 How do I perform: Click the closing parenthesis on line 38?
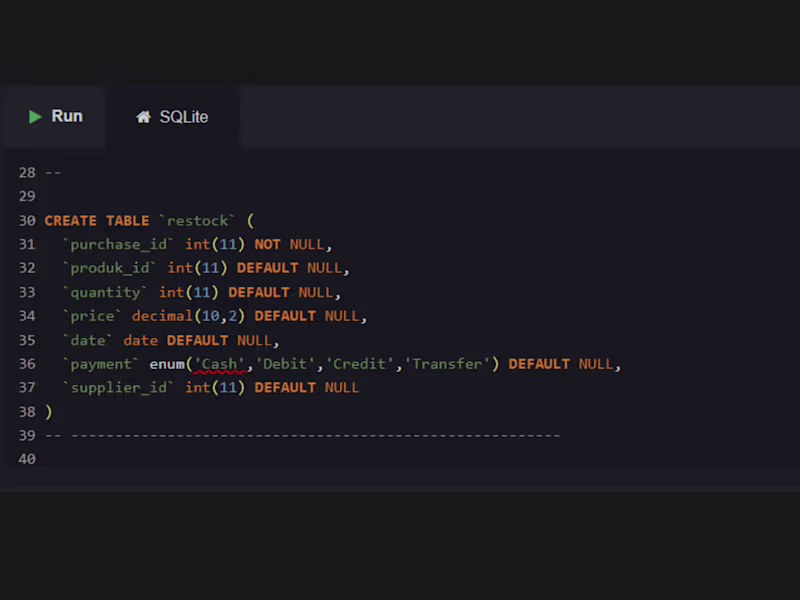pos(48,412)
